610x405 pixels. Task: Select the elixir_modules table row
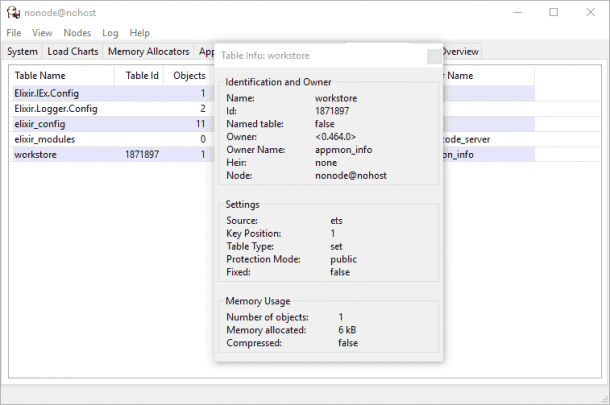(45, 139)
